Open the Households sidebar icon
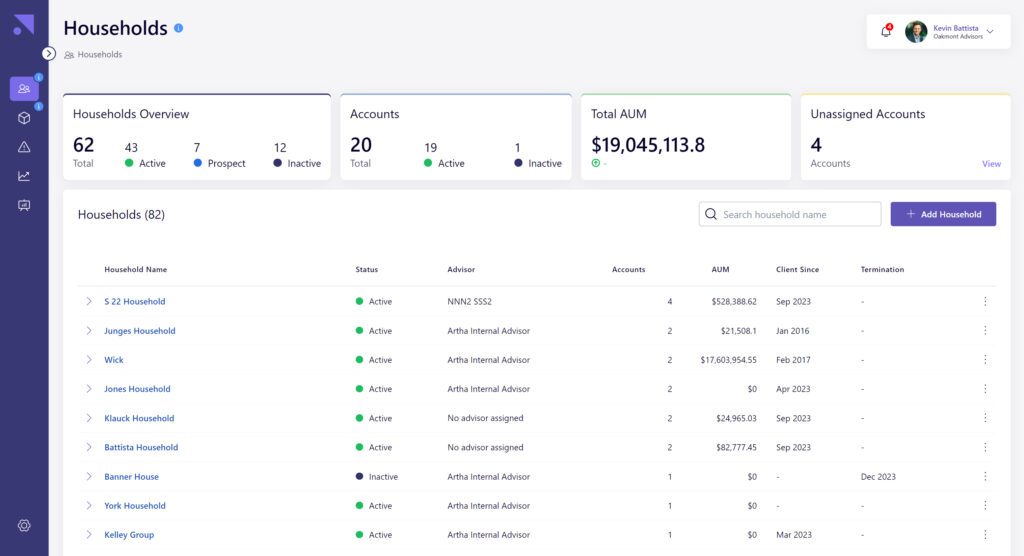1024x556 pixels. pos(24,89)
